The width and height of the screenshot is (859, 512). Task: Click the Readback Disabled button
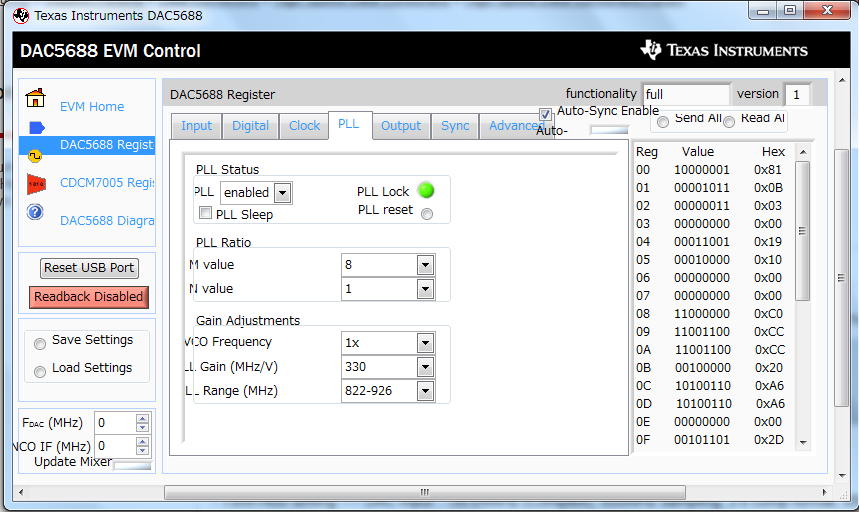pos(89,297)
